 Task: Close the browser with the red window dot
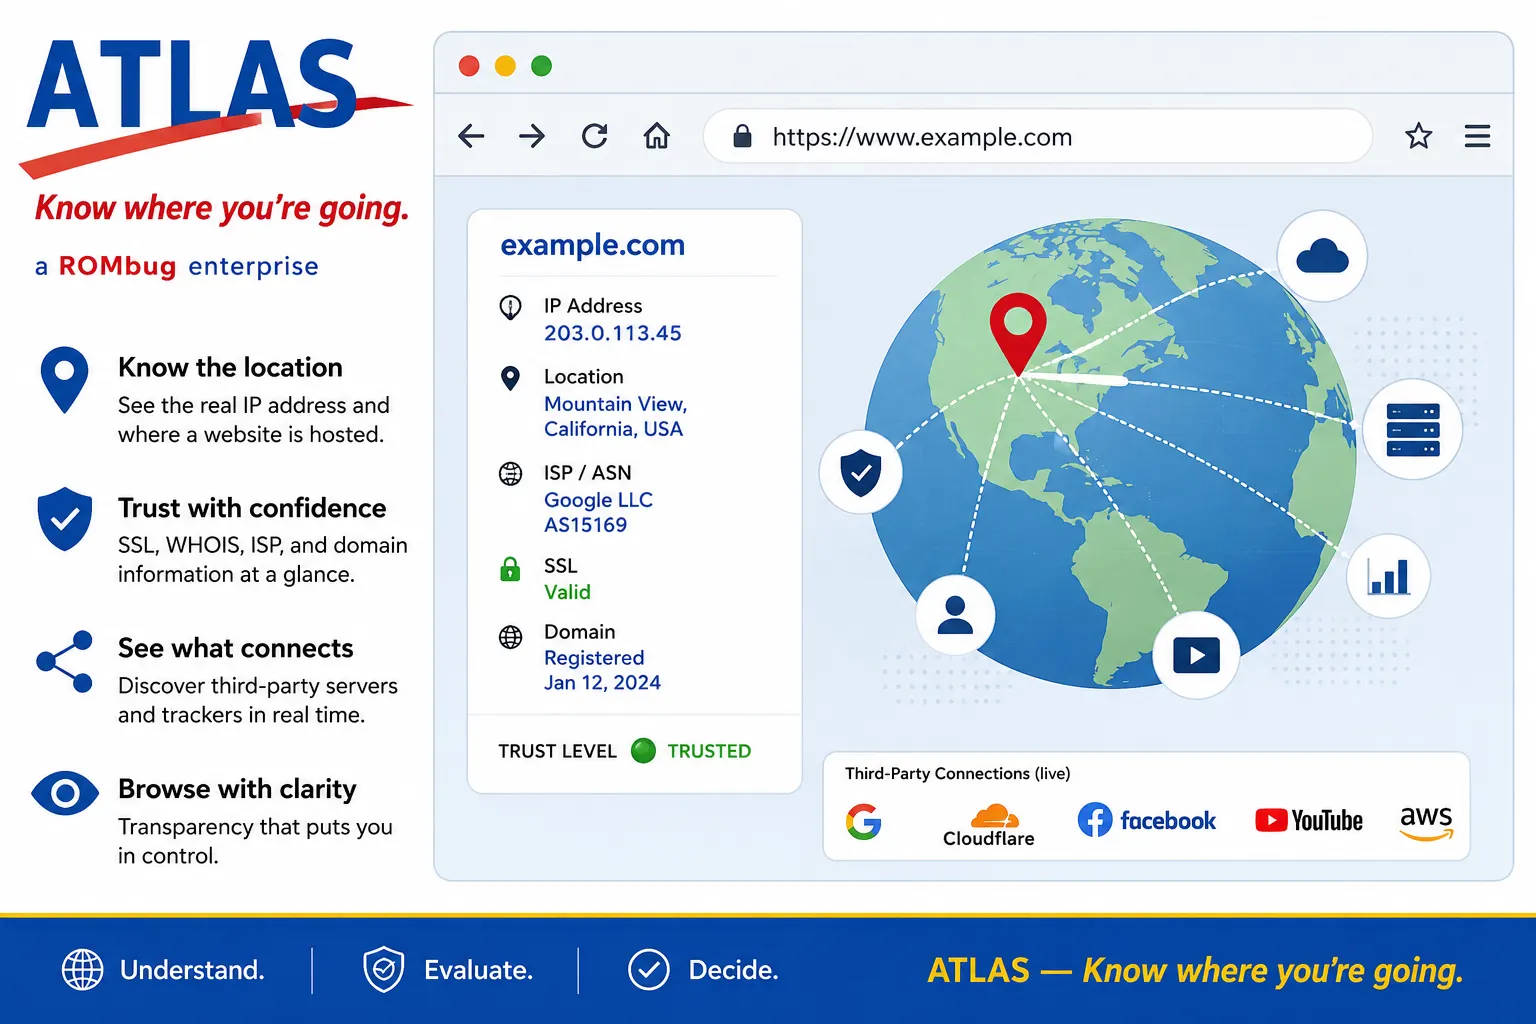coord(469,66)
